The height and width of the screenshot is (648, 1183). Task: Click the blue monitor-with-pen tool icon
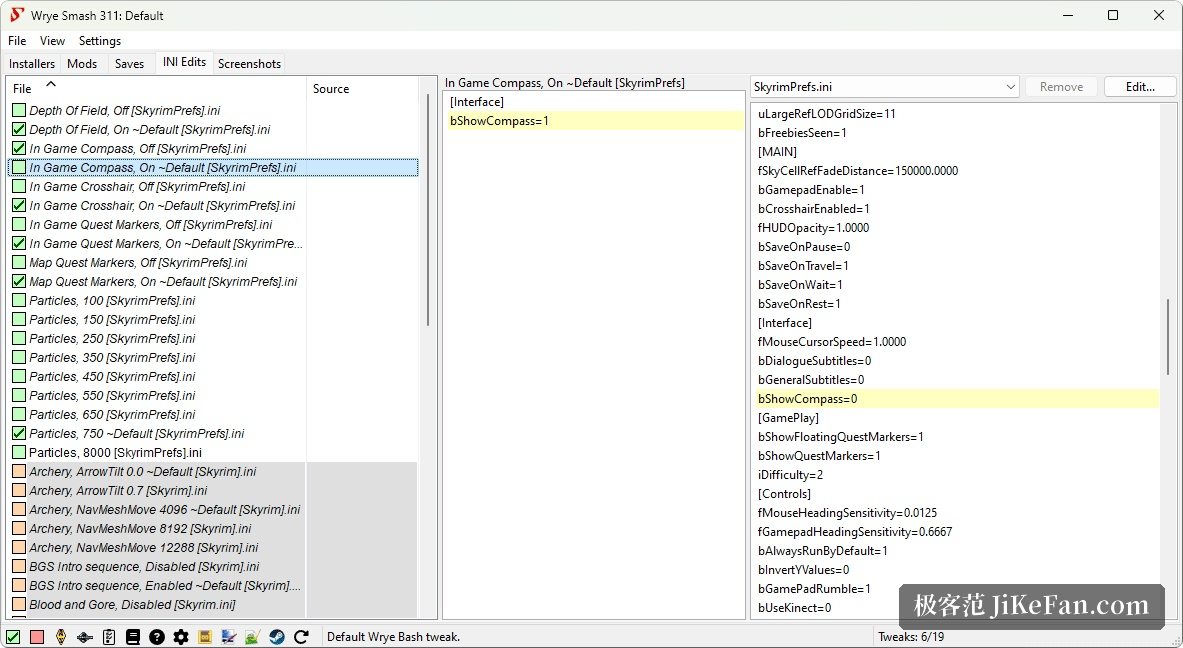(229, 637)
